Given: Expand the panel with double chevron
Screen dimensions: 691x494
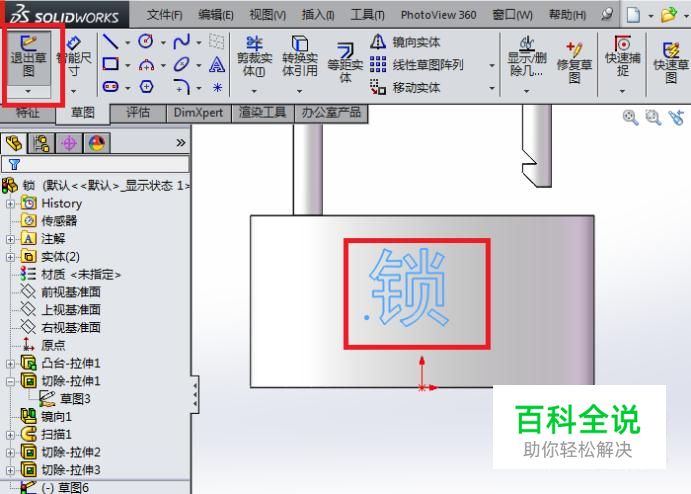Looking at the screenshot, I should point(181,143).
